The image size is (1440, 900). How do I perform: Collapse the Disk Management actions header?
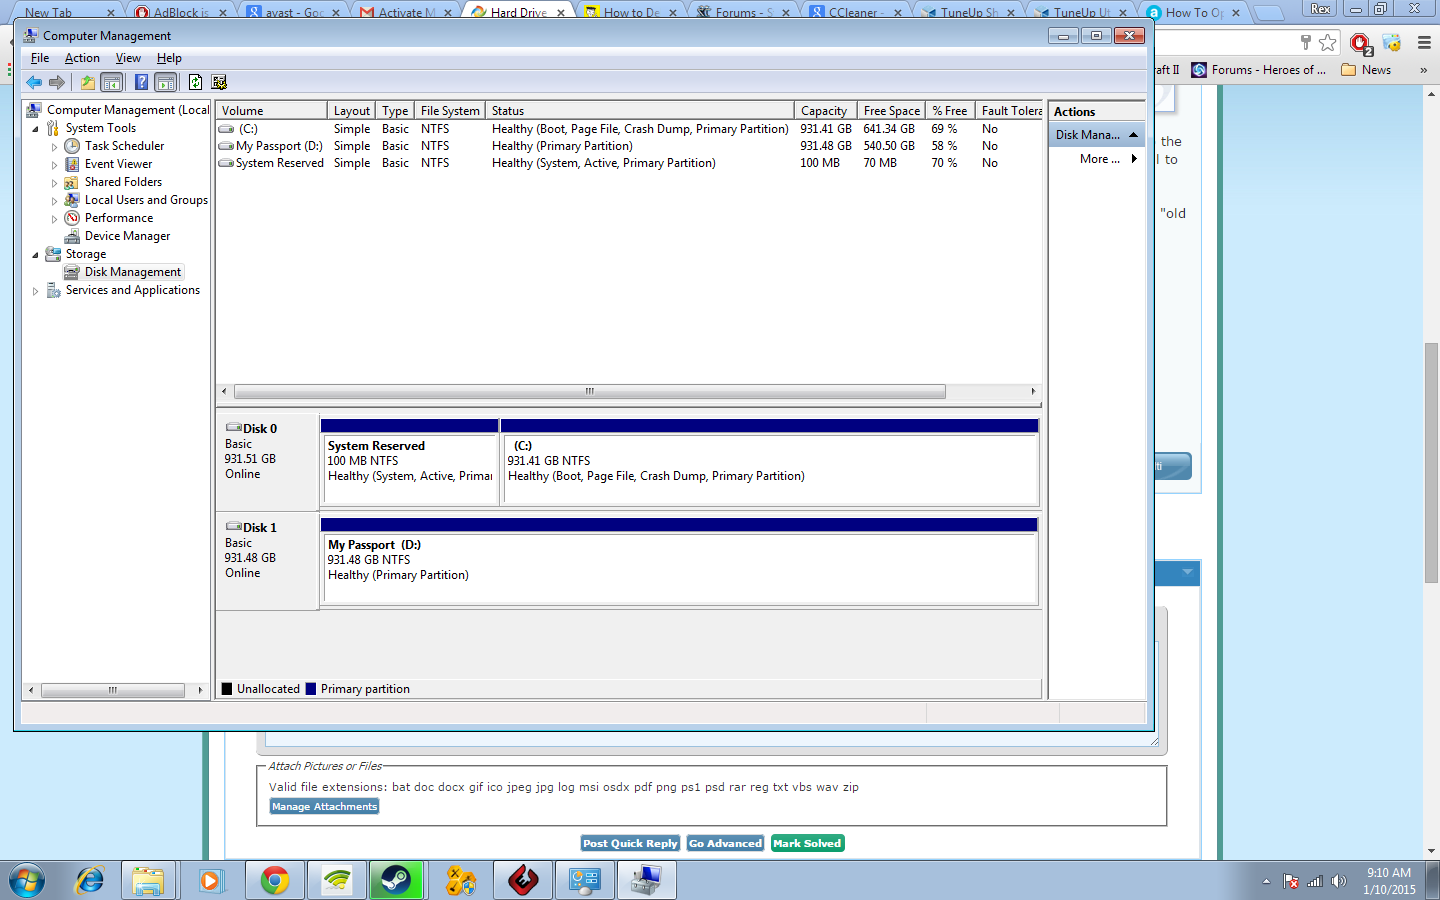pos(1133,135)
